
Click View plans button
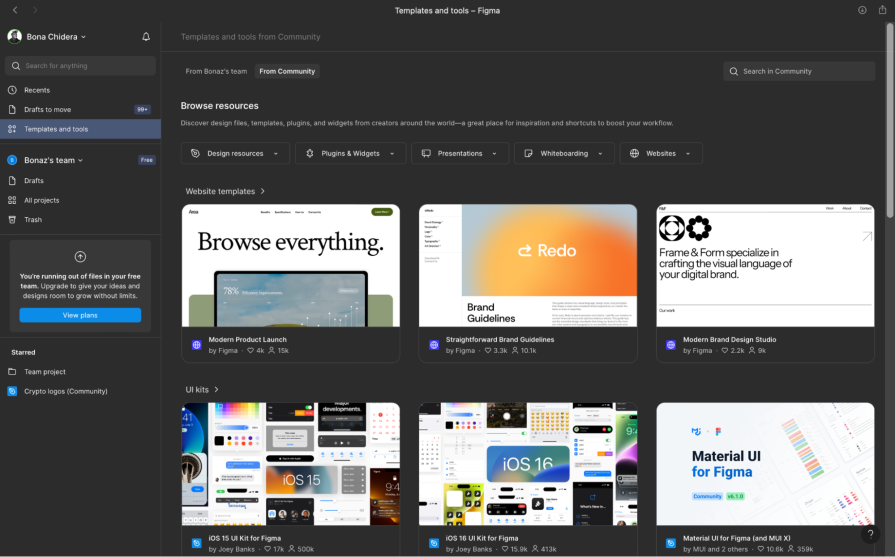pos(80,315)
